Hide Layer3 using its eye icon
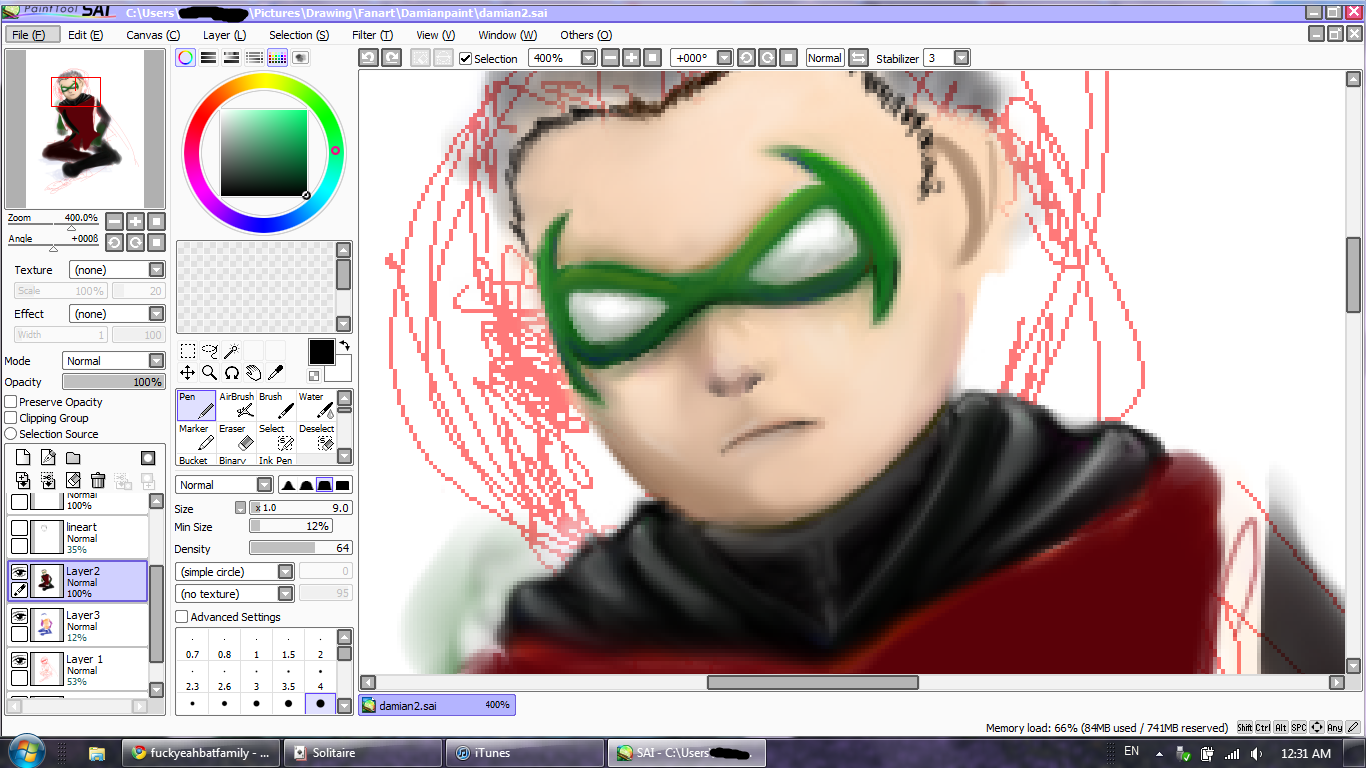1366x768 pixels. tap(19, 616)
